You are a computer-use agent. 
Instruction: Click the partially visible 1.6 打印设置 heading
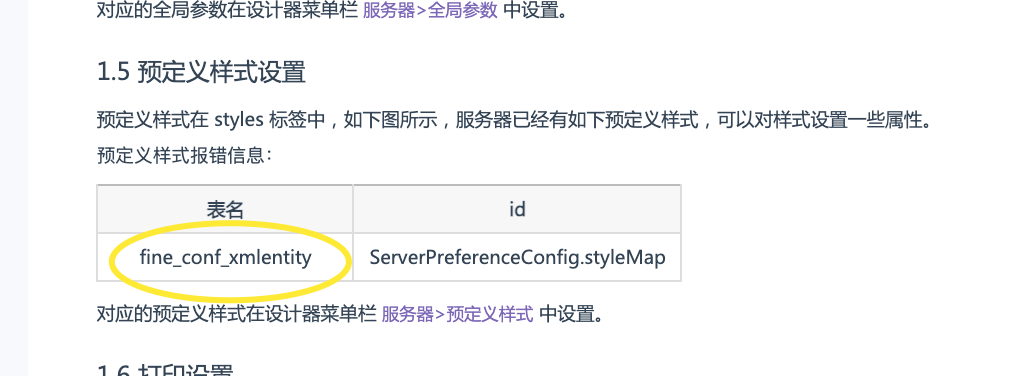(x=165, y=370)
